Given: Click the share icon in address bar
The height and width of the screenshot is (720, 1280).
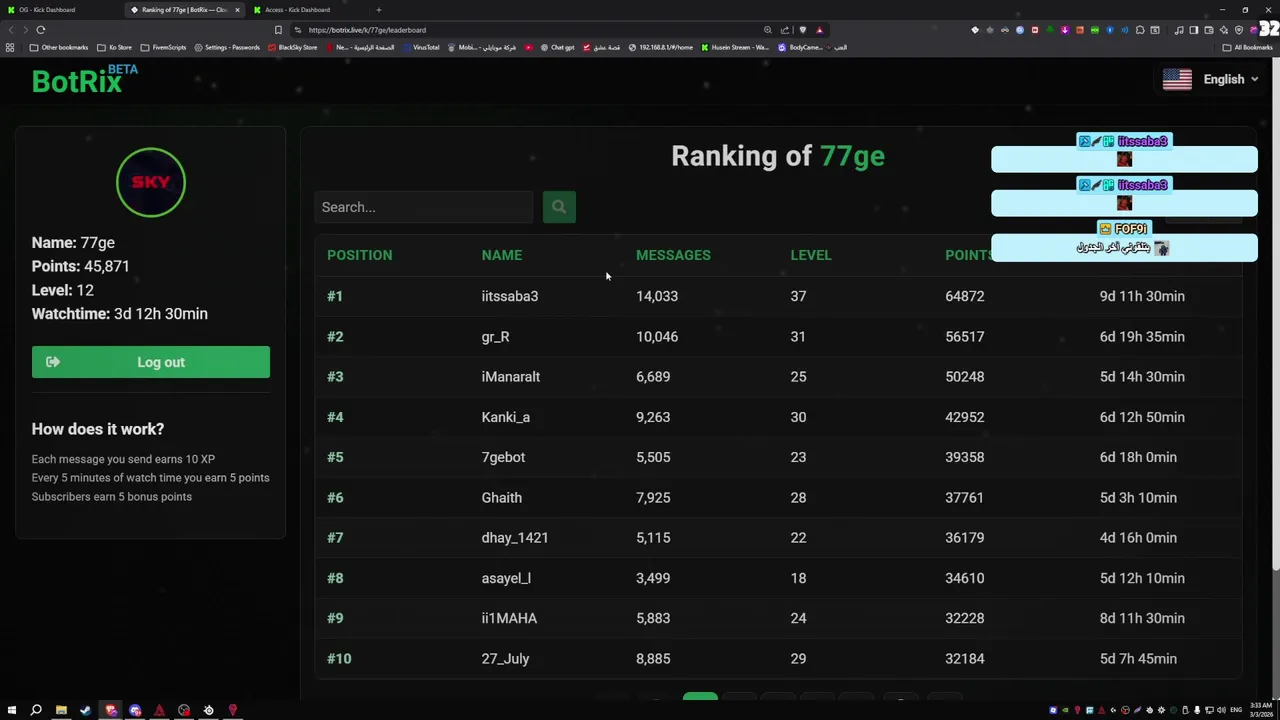Looking at the screenshot, I should coord(785,30).
